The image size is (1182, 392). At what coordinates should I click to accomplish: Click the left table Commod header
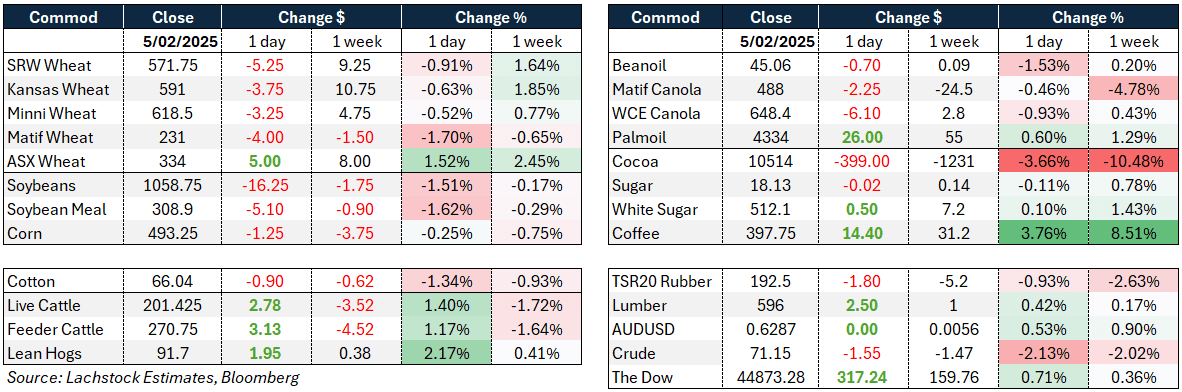[64, 17]
